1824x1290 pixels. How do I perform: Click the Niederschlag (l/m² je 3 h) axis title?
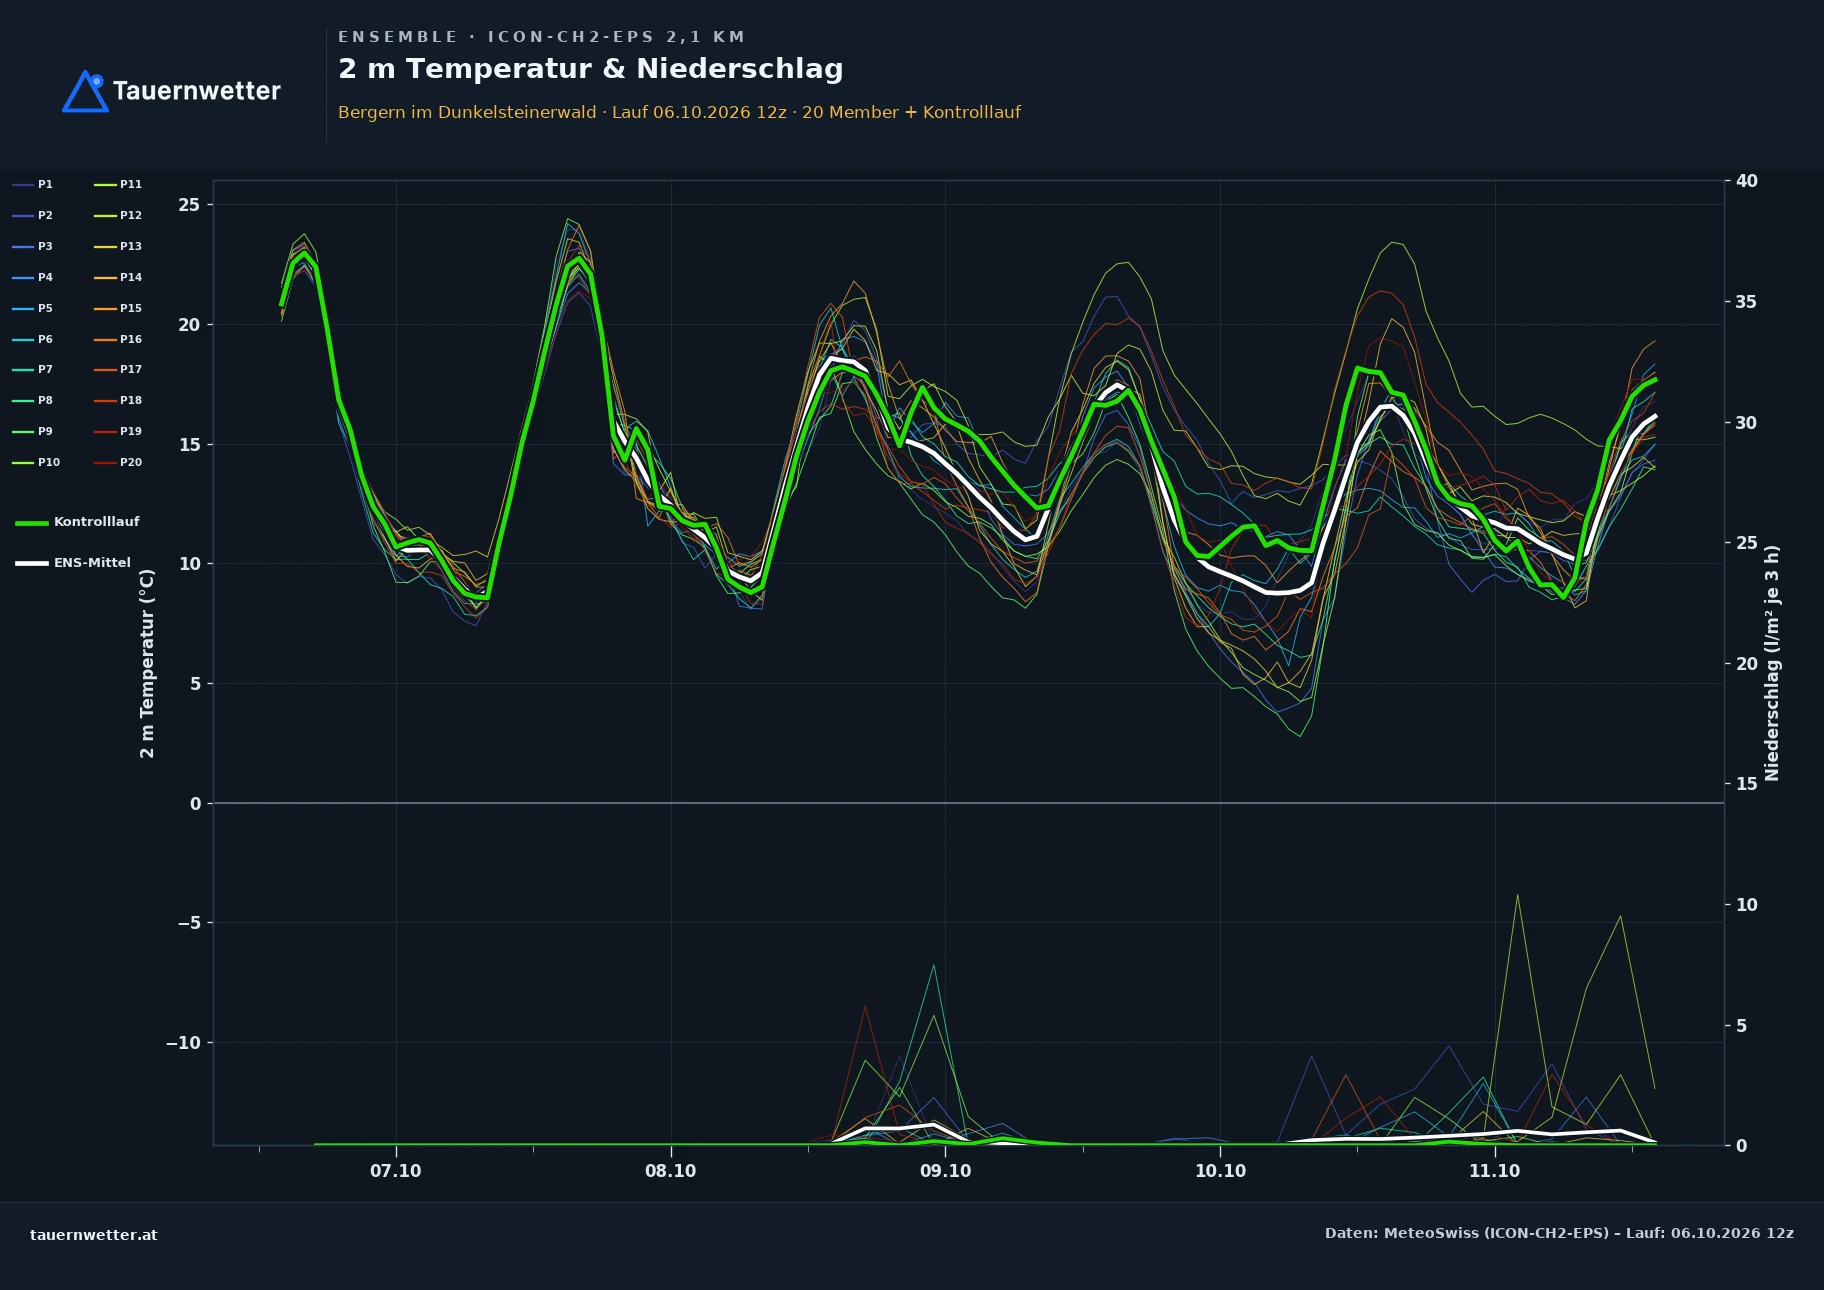(1772, 663)
